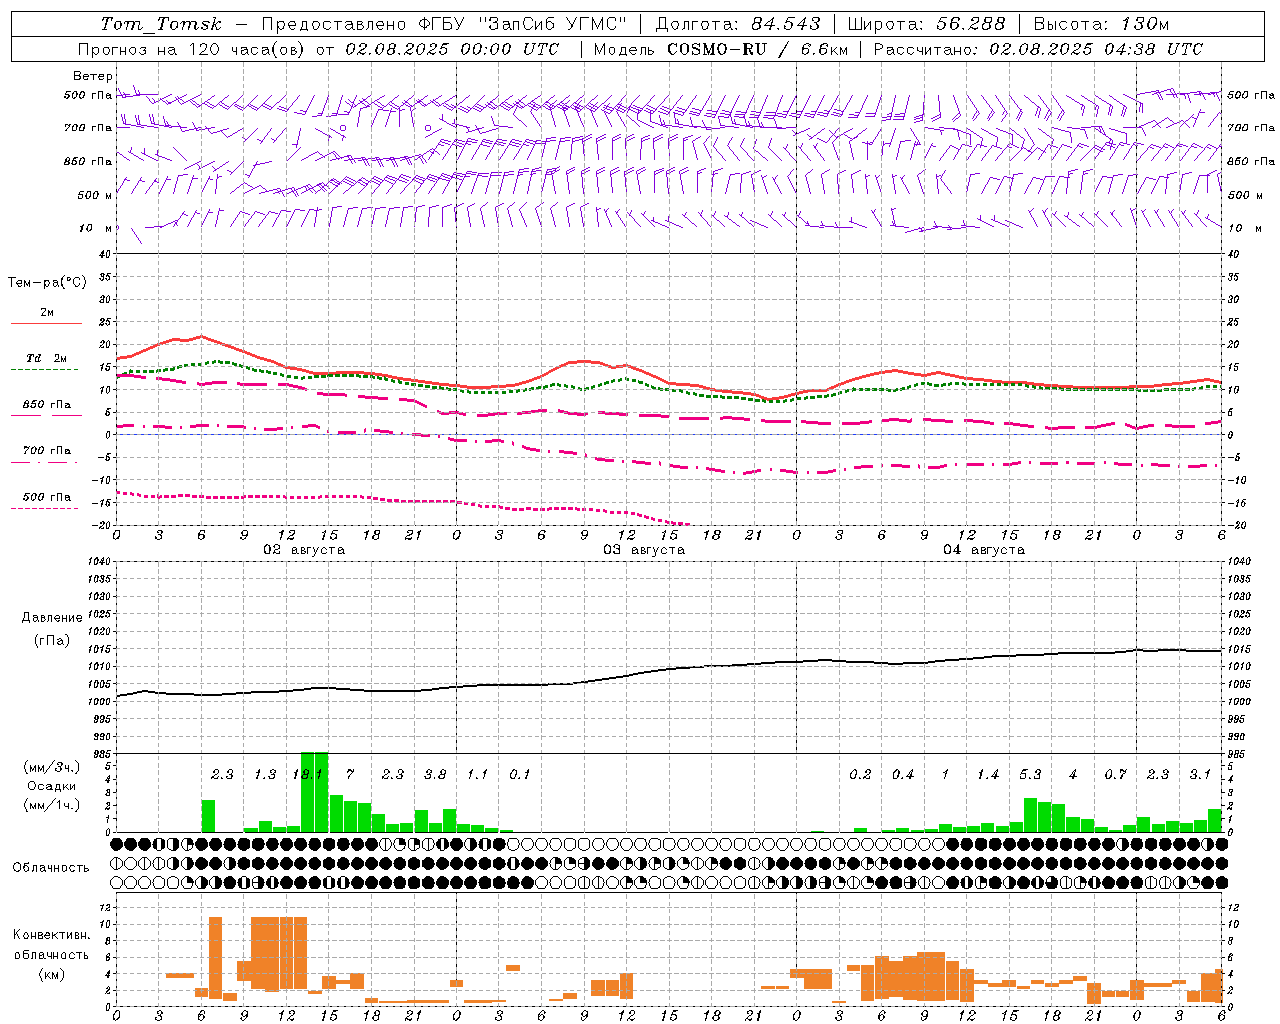This screenshot has height=1024, width=1280.
Task: Click the 0.7 precipitation value
Action: (x=1115, y=775)
